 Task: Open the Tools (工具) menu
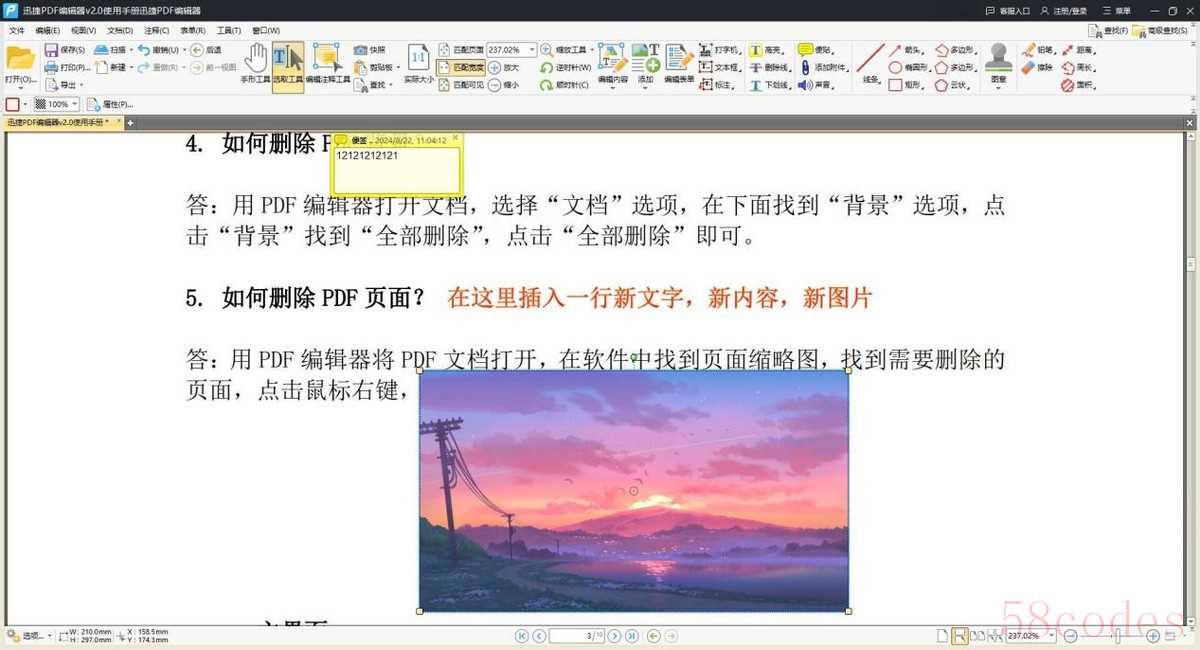click(x=228, y=31)
